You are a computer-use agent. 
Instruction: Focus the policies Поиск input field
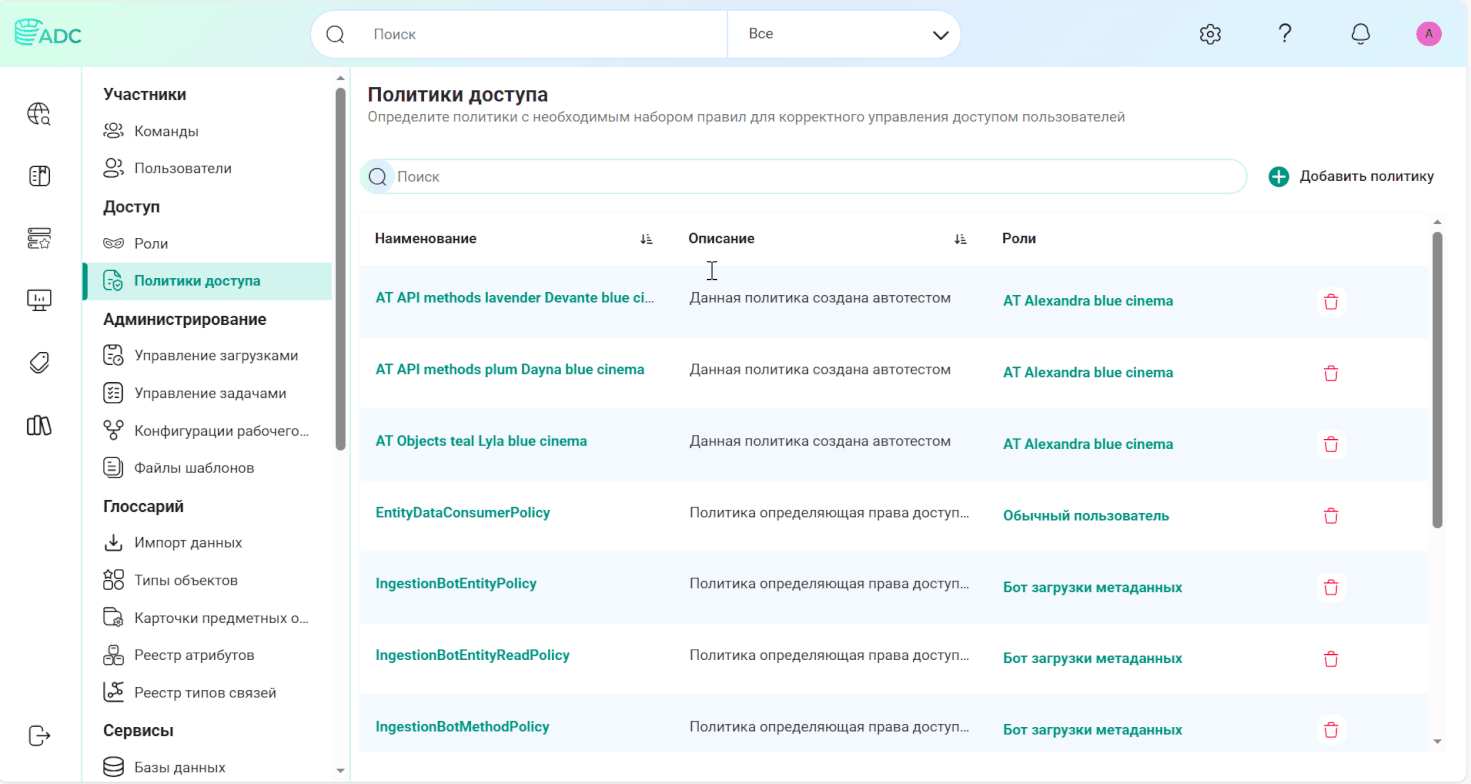coord(804,176)
